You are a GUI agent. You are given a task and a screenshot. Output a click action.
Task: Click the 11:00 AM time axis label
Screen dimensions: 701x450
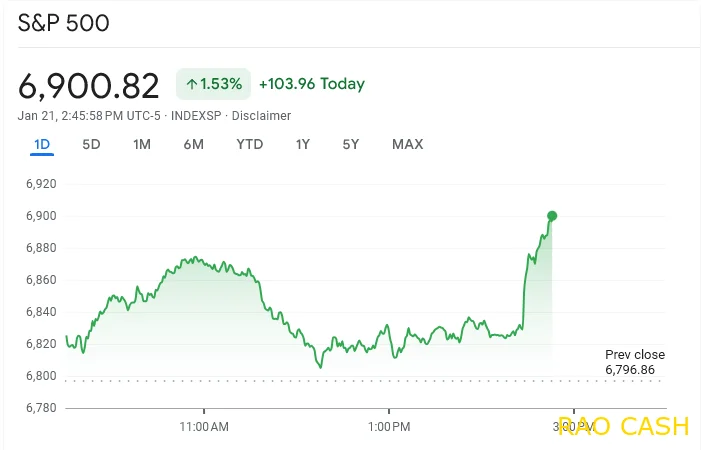pyautogui.click(x=203, y=427)
